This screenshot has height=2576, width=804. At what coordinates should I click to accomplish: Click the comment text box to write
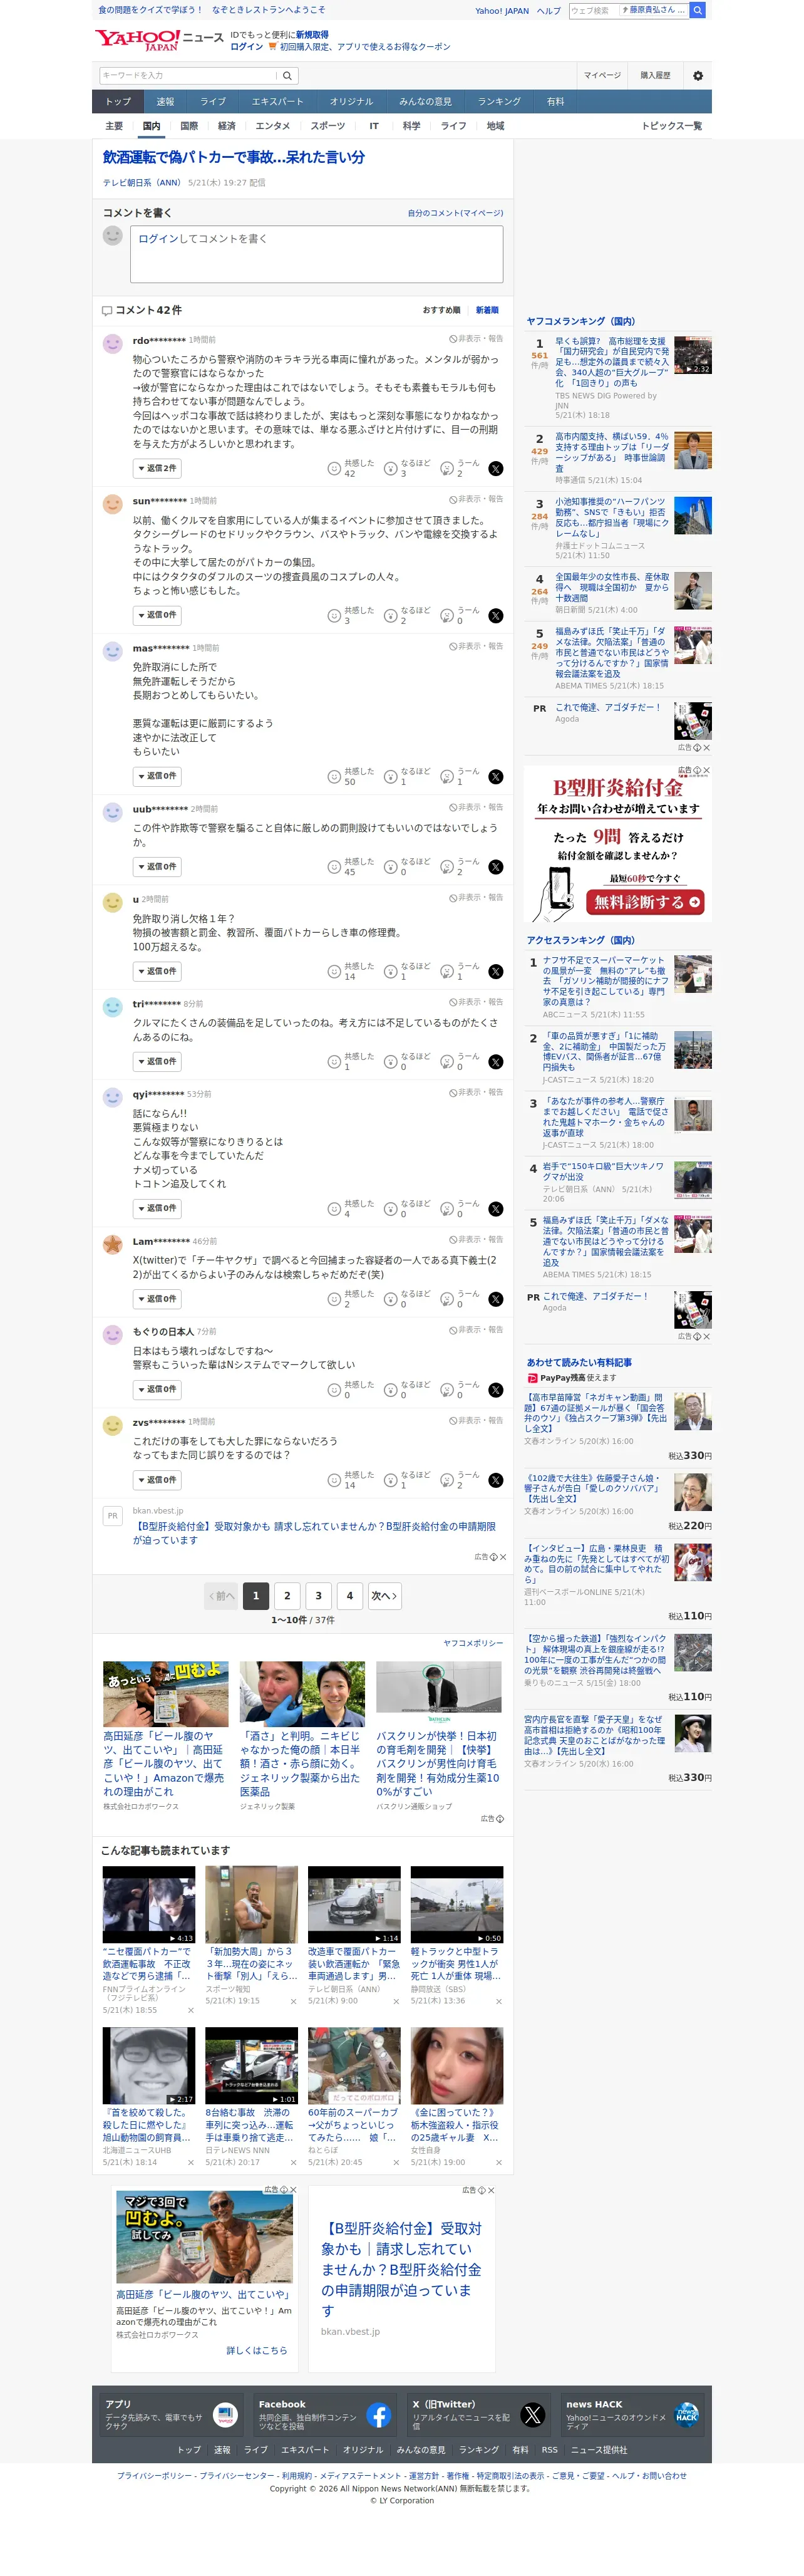(x=316, y=254)
